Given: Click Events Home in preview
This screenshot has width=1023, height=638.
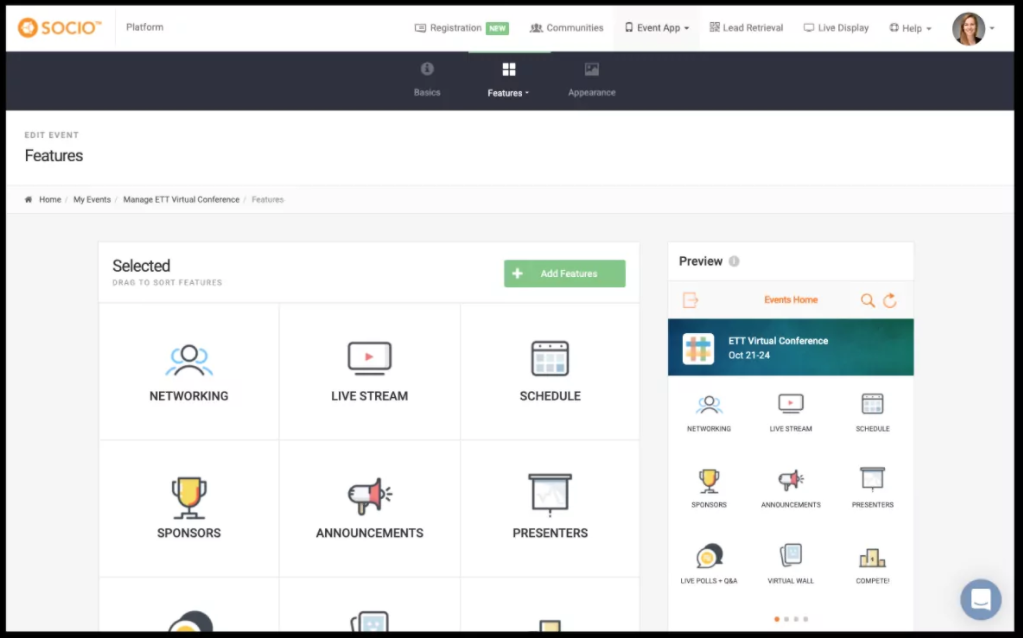Looking at the screenshot, I should [791, 300].
